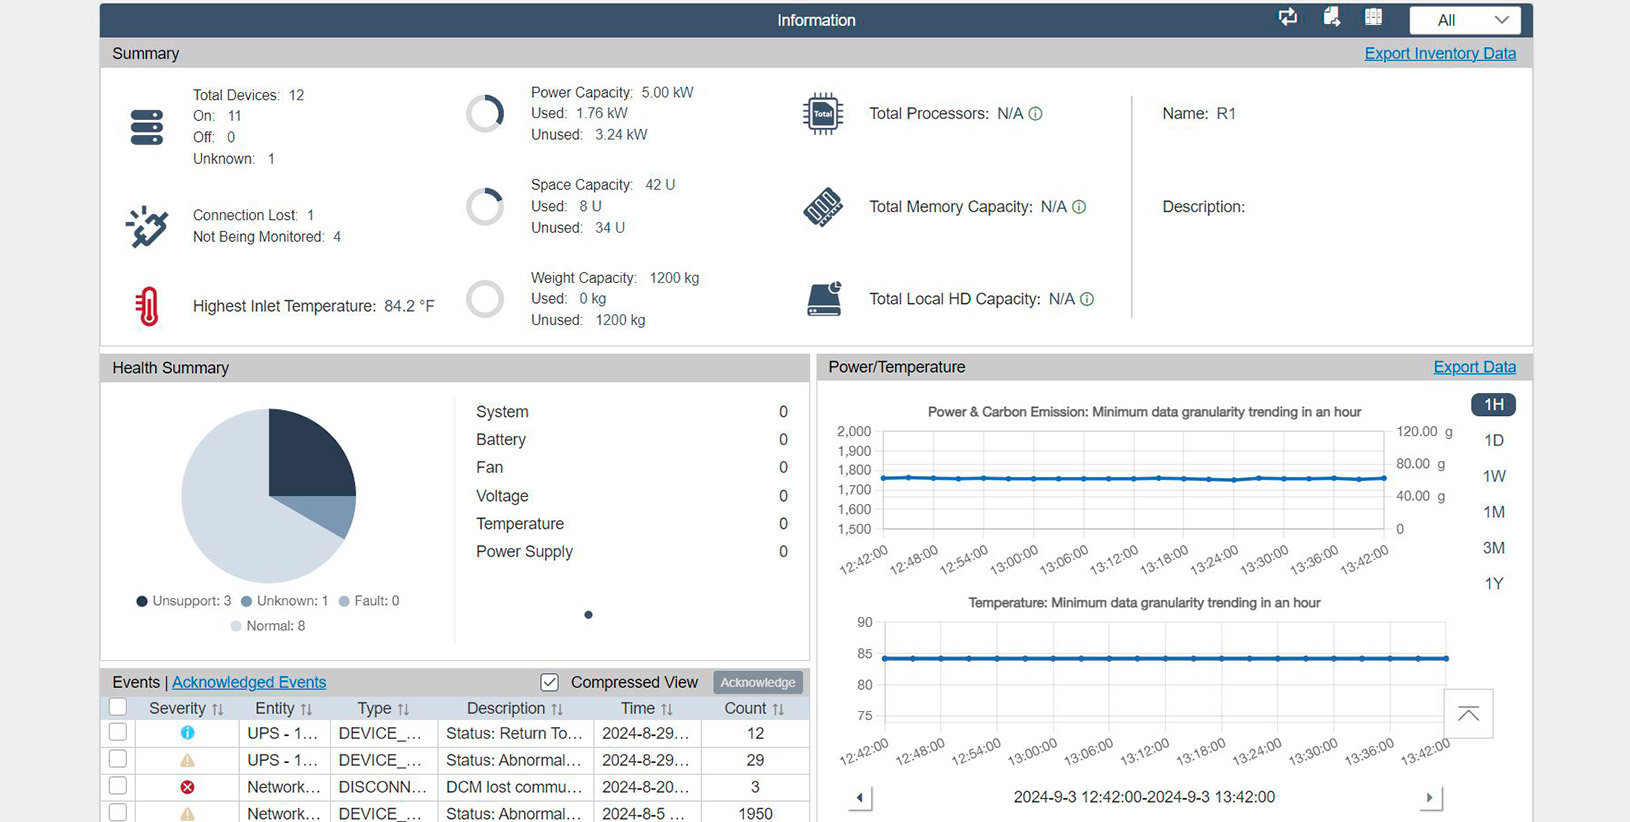Click info icon next to Total Memory Capacity
This screenshot has width=1630, height=822.
1079,207
